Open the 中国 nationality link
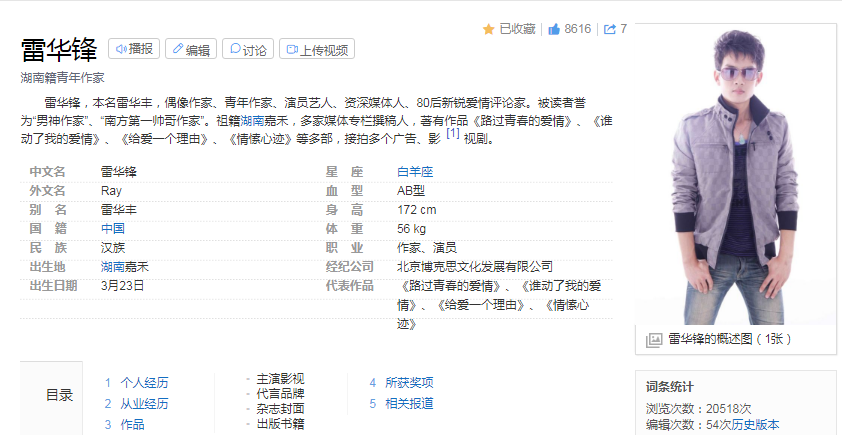This screenshot has width=842, height=435. tap(113, 229)
